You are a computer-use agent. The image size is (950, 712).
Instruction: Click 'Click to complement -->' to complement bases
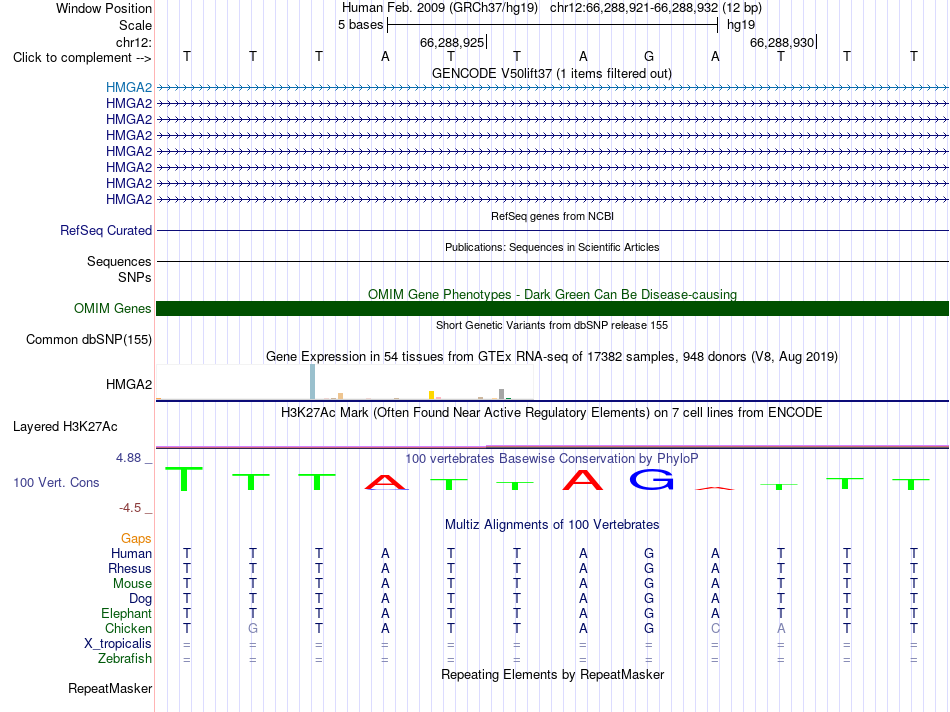82,58
